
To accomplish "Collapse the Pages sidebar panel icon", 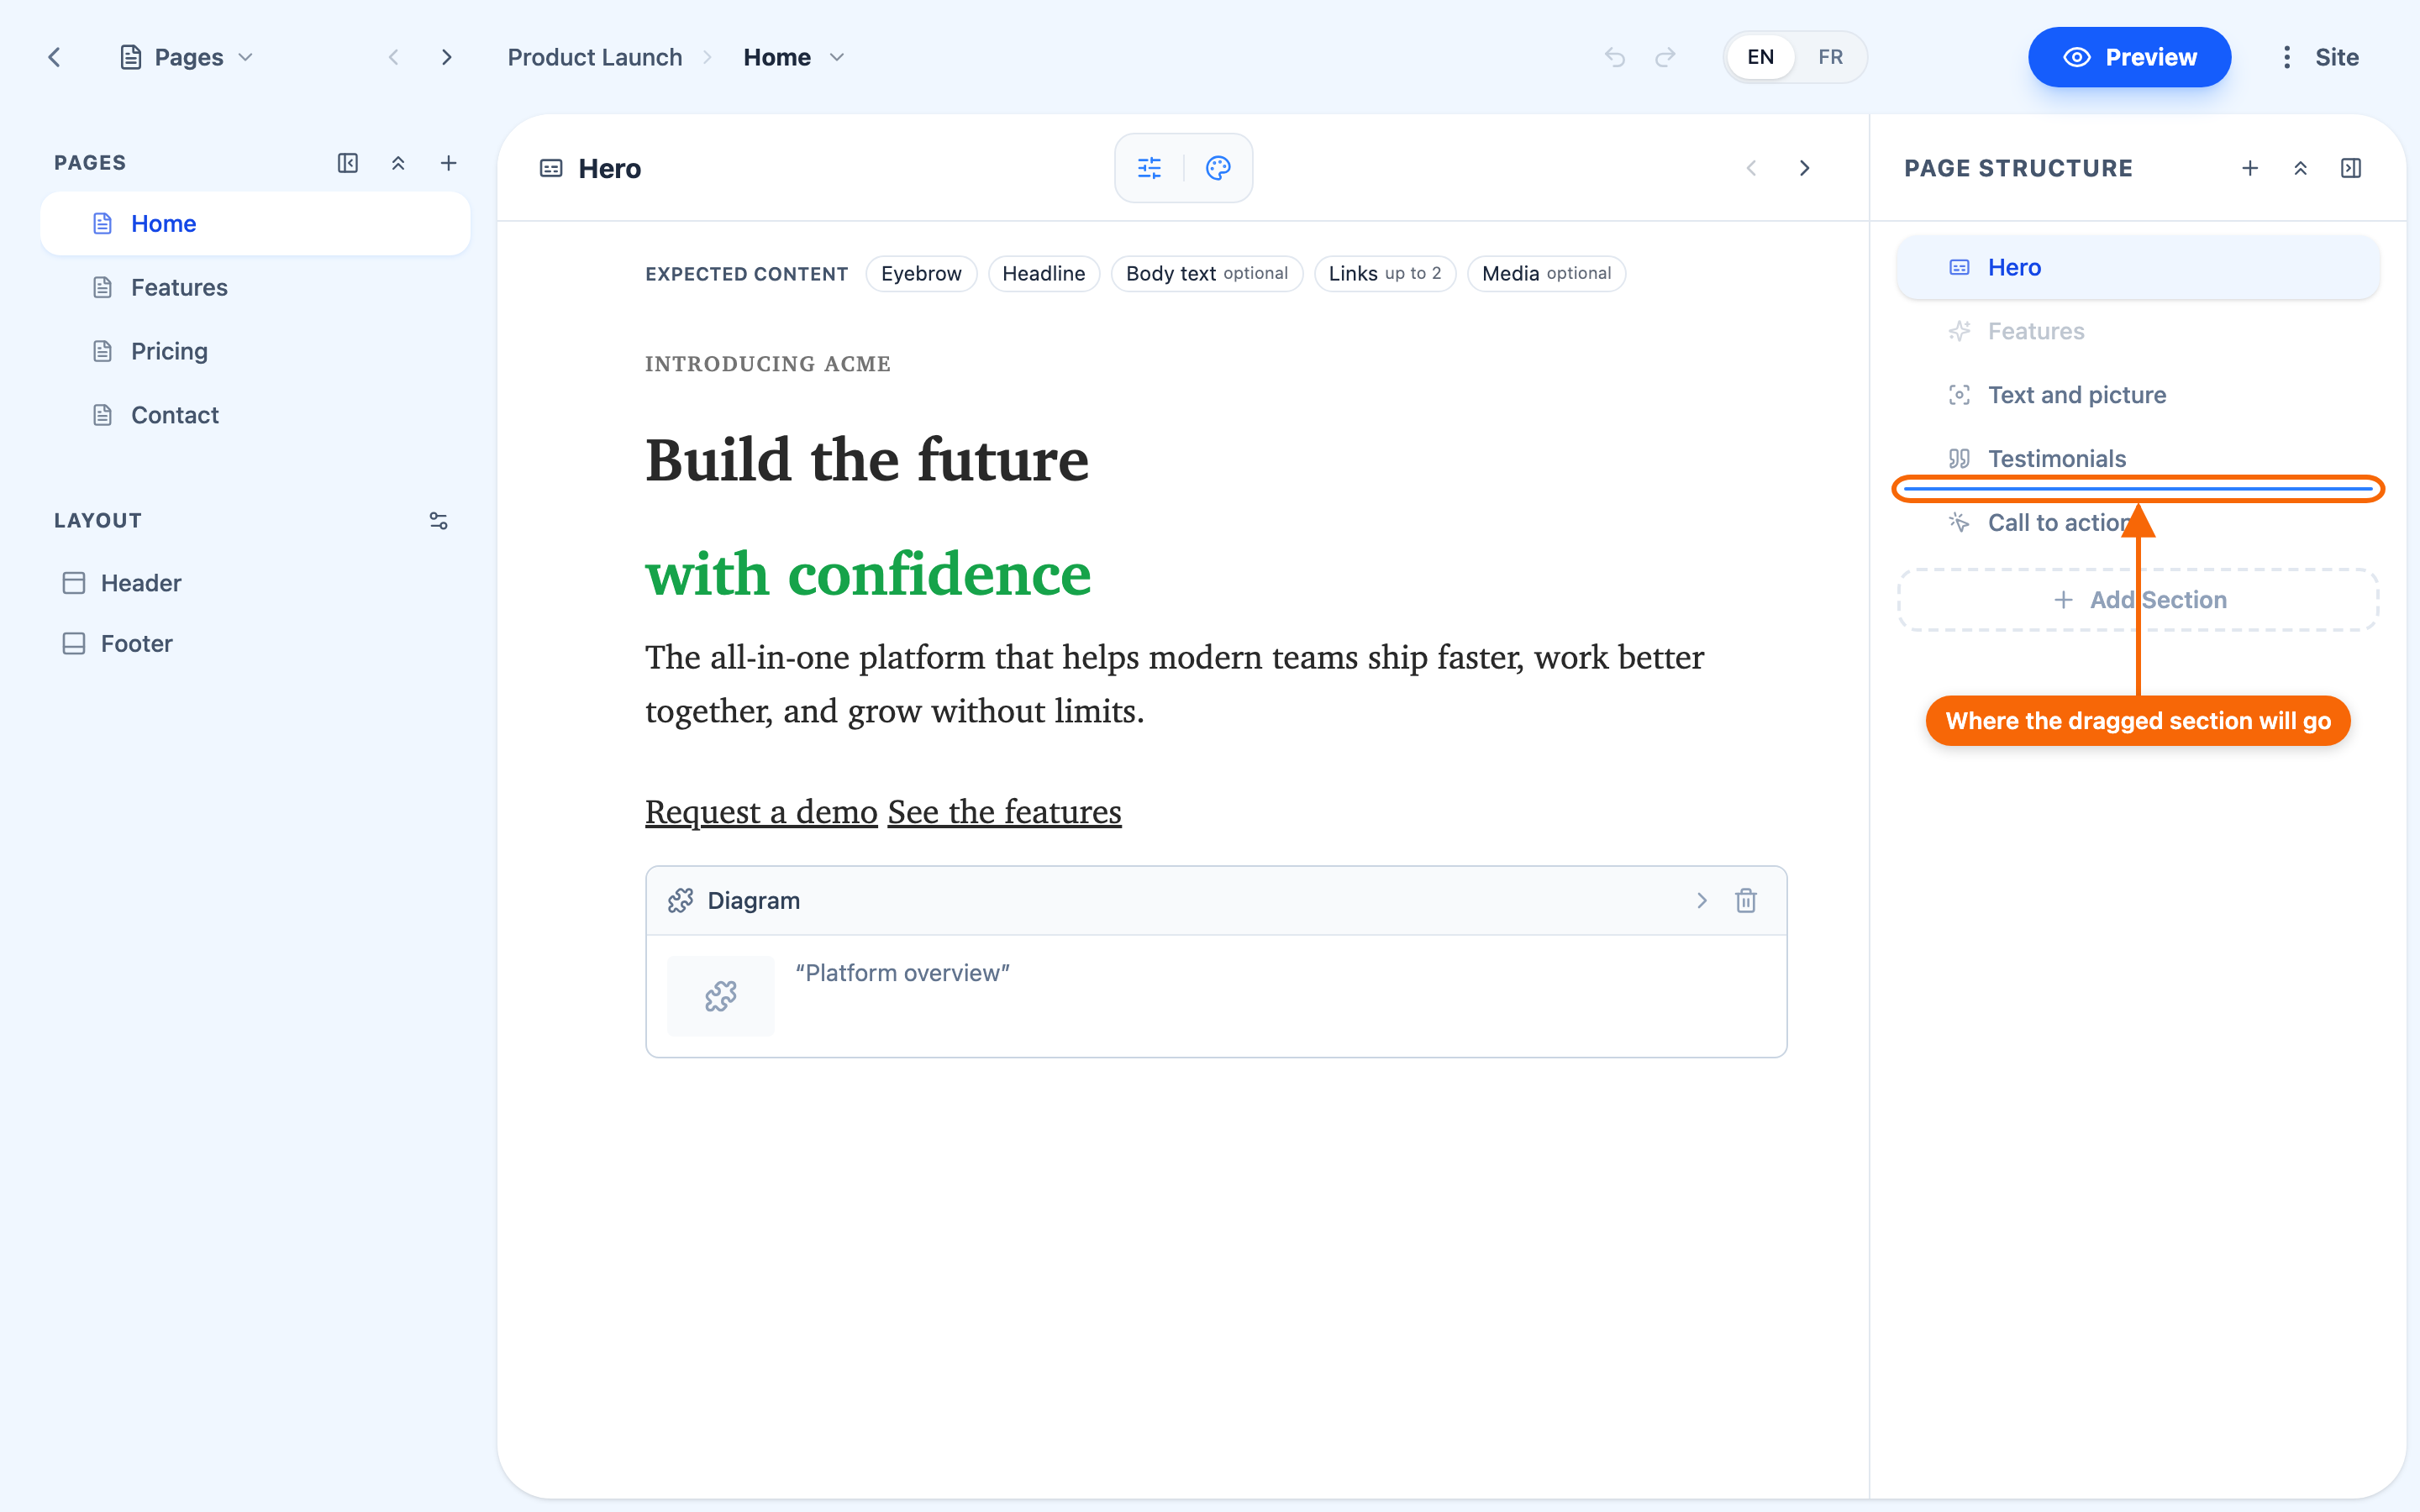I will coord(347,163).
